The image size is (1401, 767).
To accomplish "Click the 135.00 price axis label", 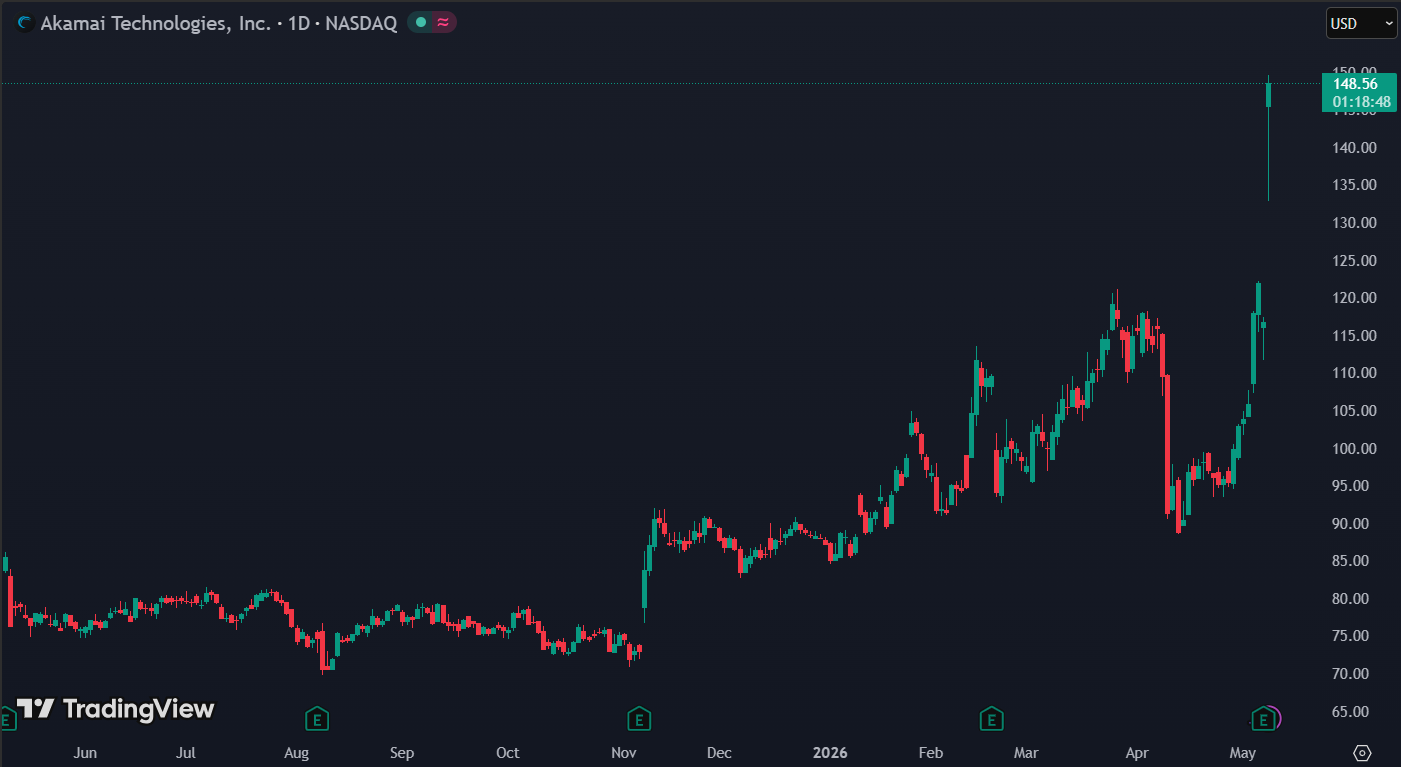I will pyautogui.click(x=1355, y=185).
